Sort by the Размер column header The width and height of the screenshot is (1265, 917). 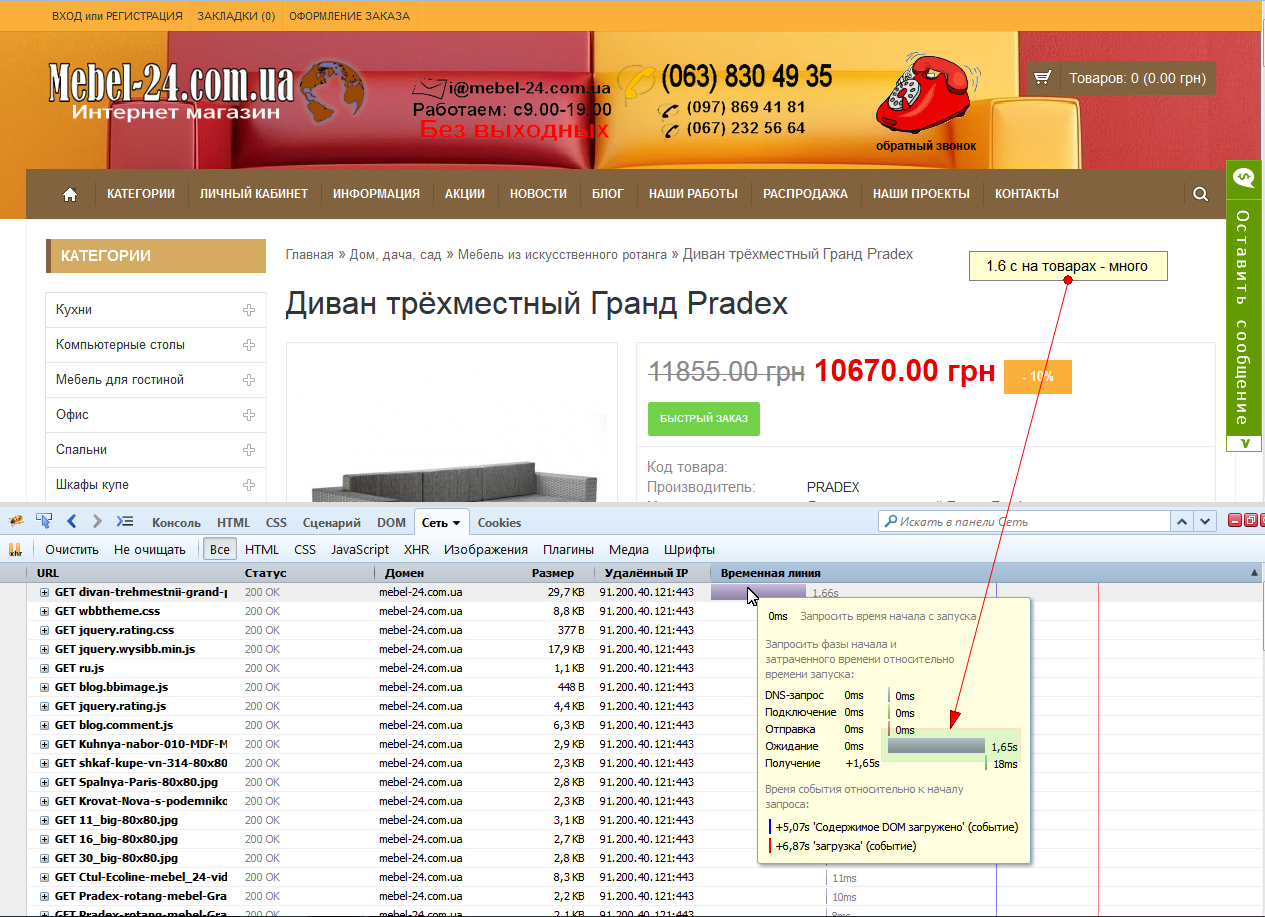point(553,573)
